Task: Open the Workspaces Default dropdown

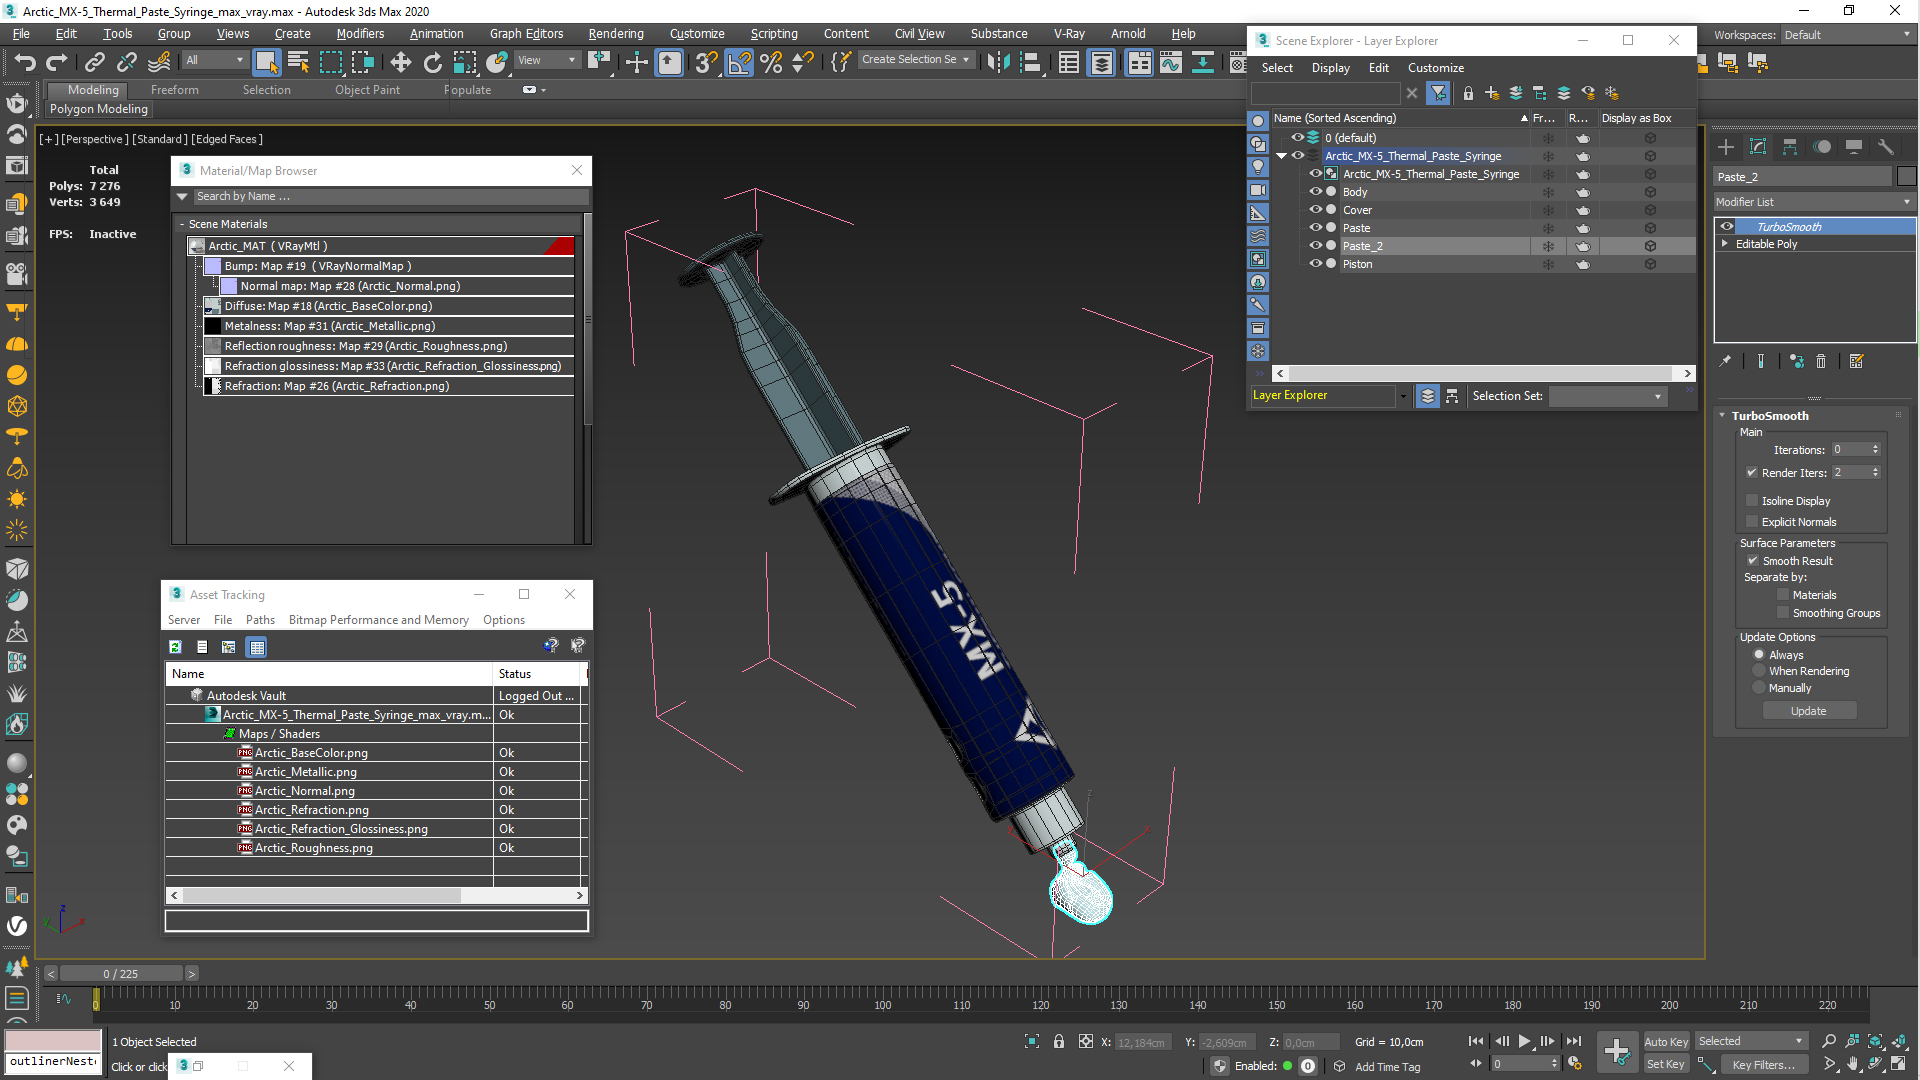Action: tap(1846, 35)
